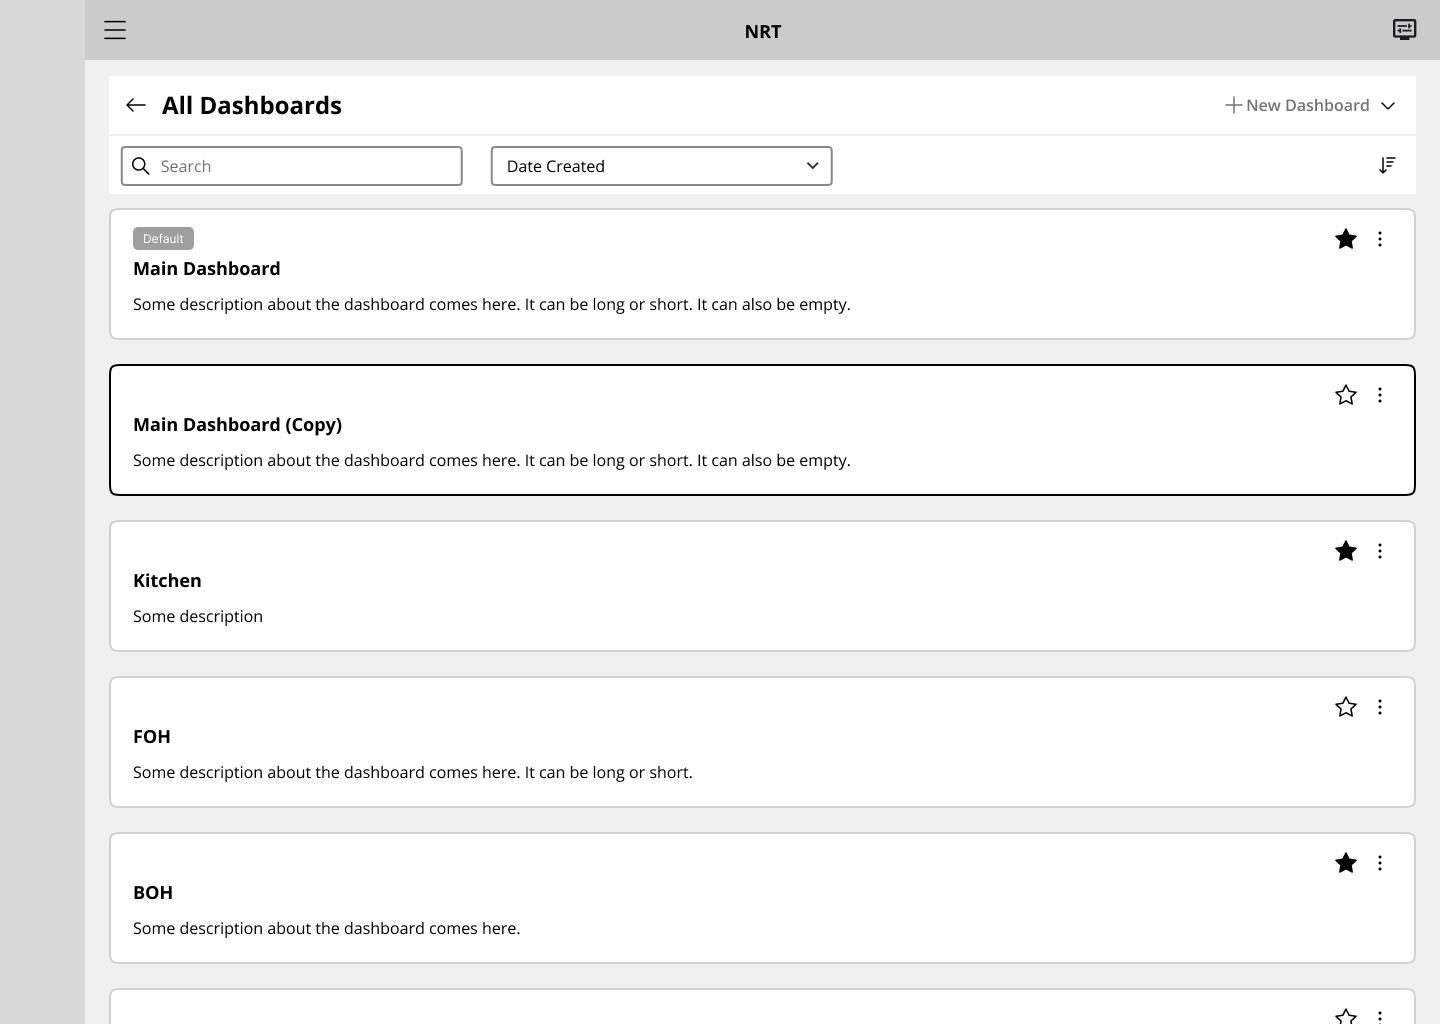Open the BOH dashboard options menu
The image size is (1440, 1024).
click(1380, 863)
